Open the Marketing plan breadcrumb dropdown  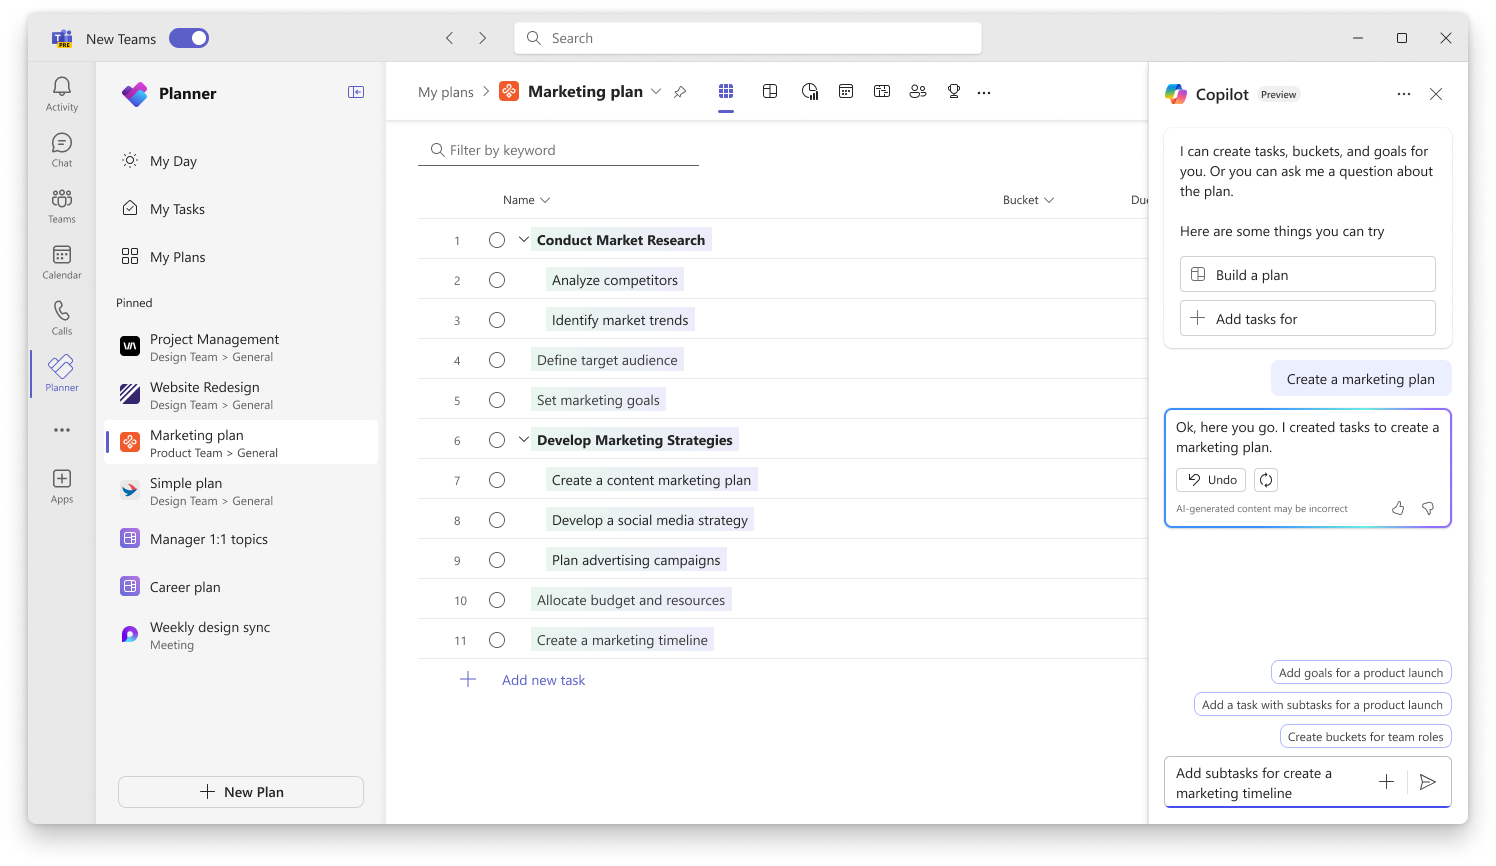(x=656, y=91)
